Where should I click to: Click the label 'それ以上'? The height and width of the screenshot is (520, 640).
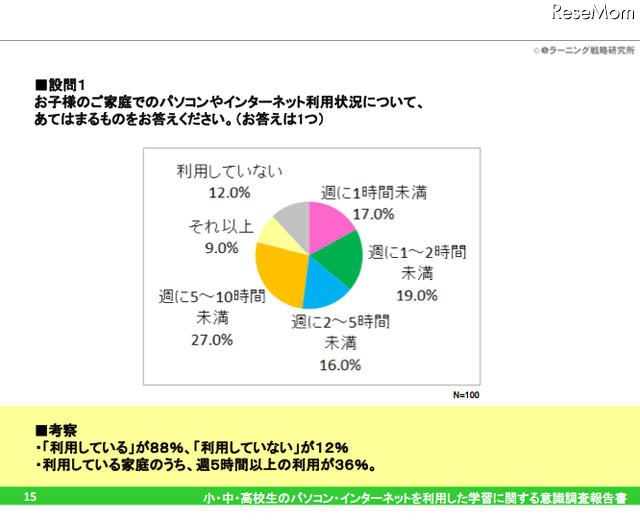221,227
